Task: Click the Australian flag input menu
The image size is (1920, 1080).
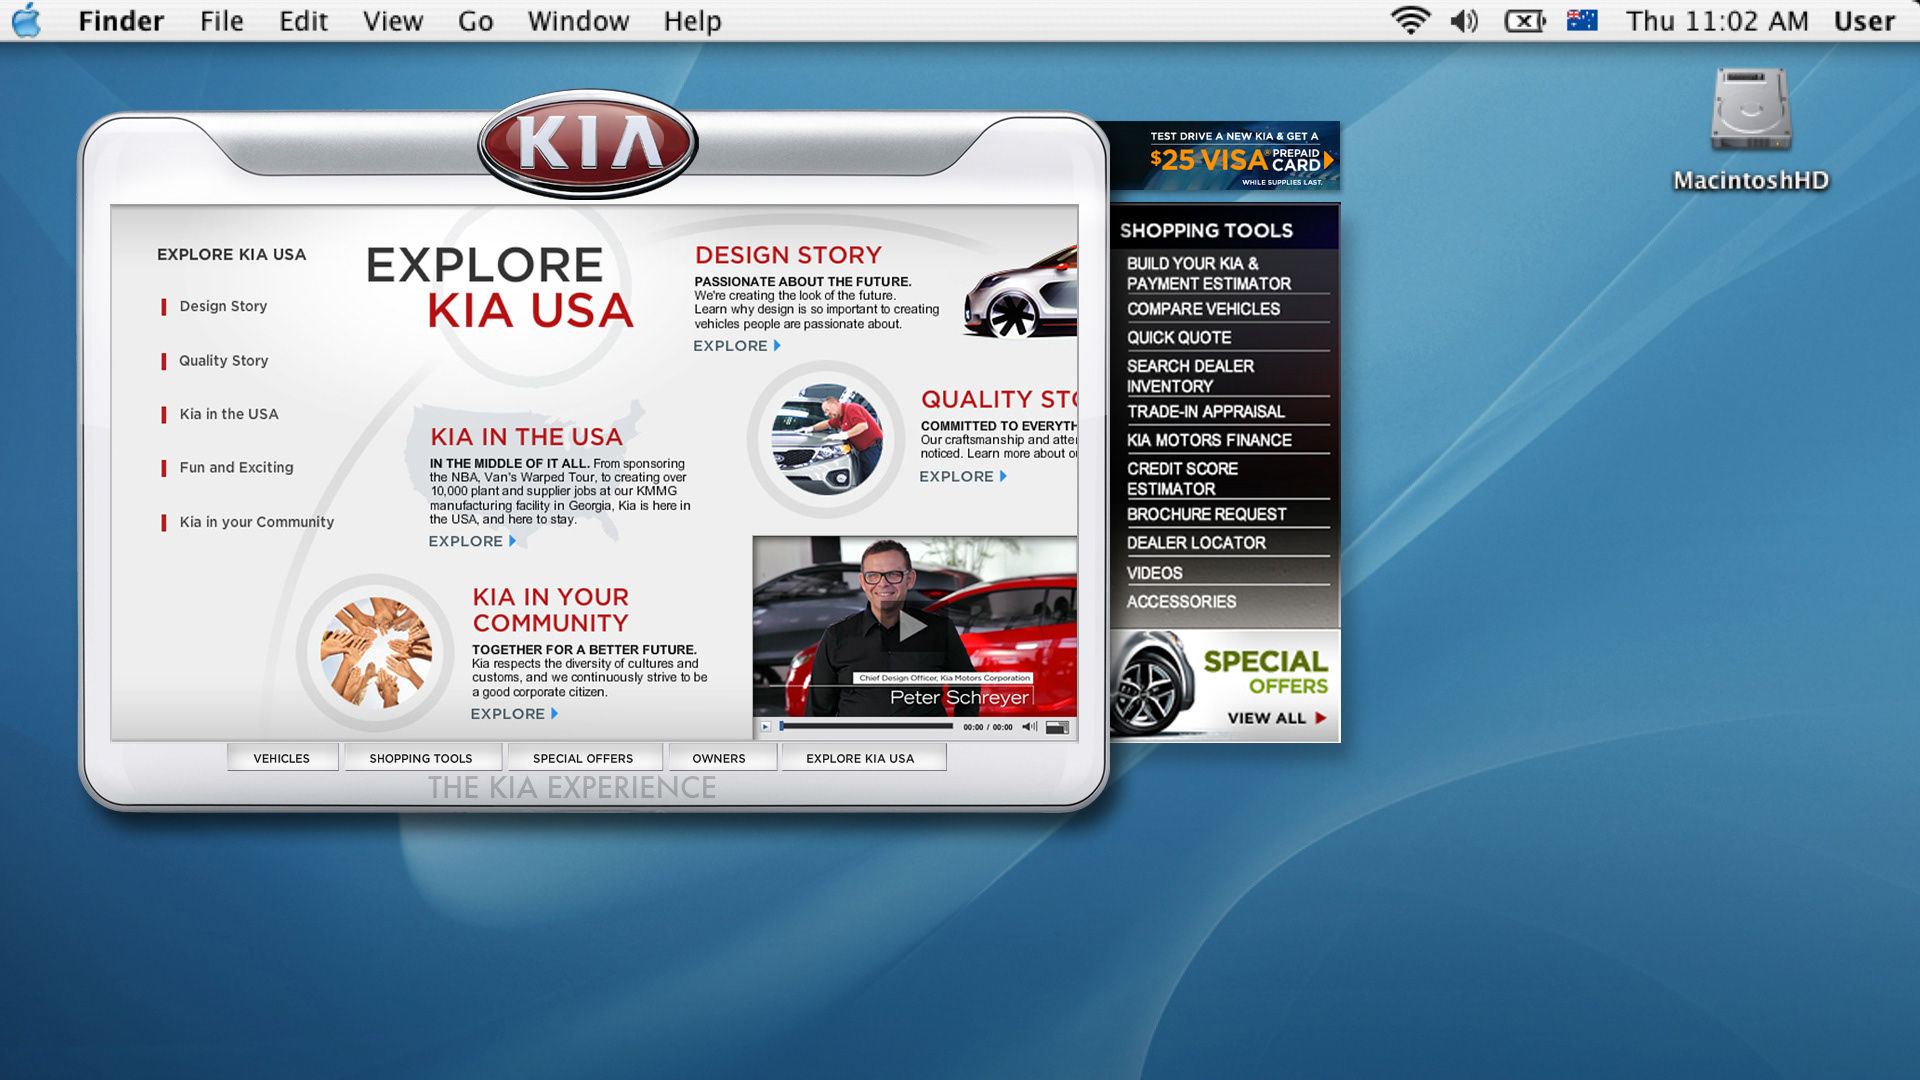Action: 1582,20
